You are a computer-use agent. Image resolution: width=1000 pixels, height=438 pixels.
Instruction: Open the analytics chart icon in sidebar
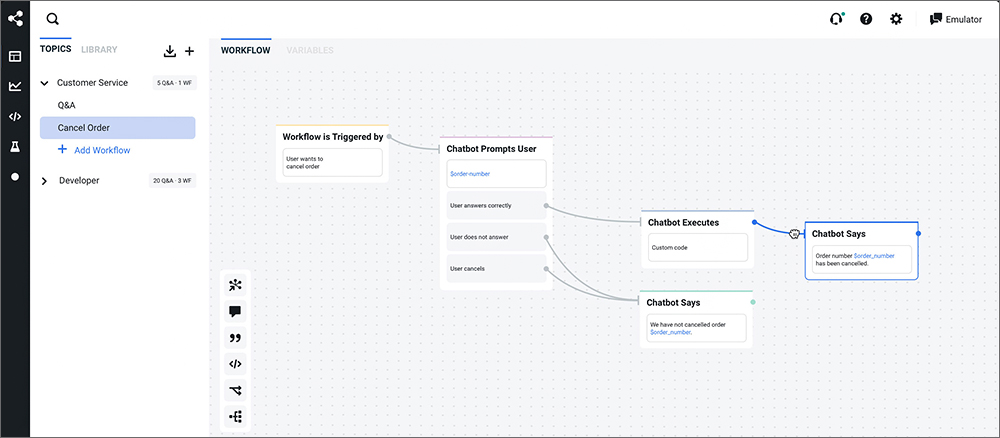click(x=15, y=86)
